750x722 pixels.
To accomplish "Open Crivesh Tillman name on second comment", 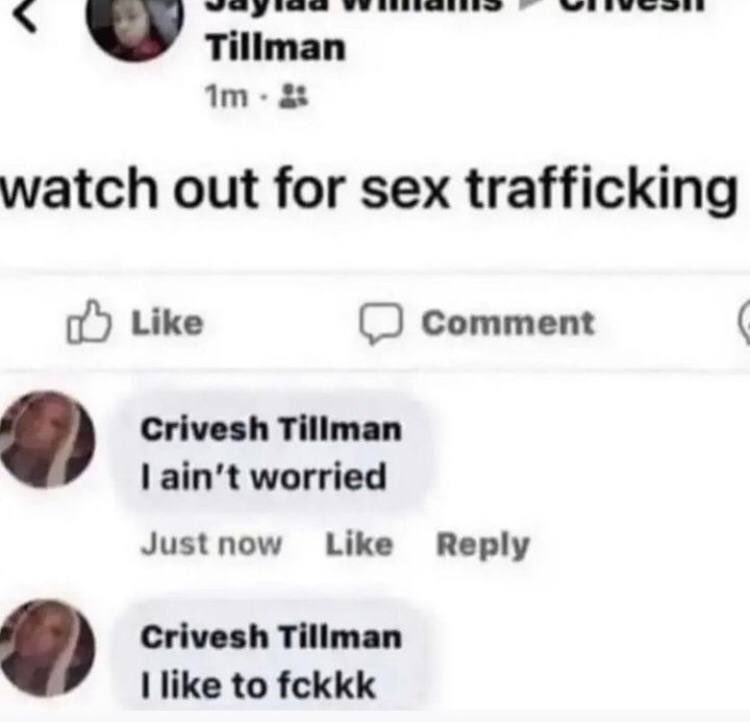I will (271, 637).
